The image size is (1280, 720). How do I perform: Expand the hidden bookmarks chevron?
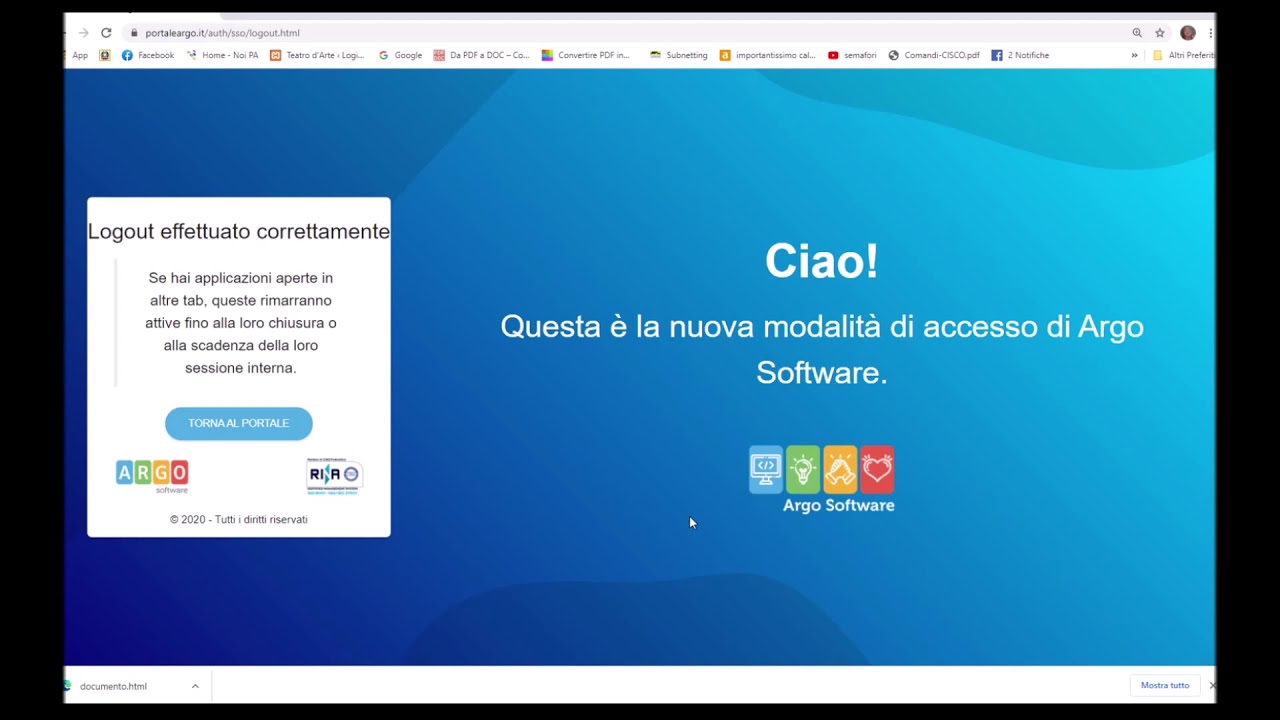tap(1134, 55)
